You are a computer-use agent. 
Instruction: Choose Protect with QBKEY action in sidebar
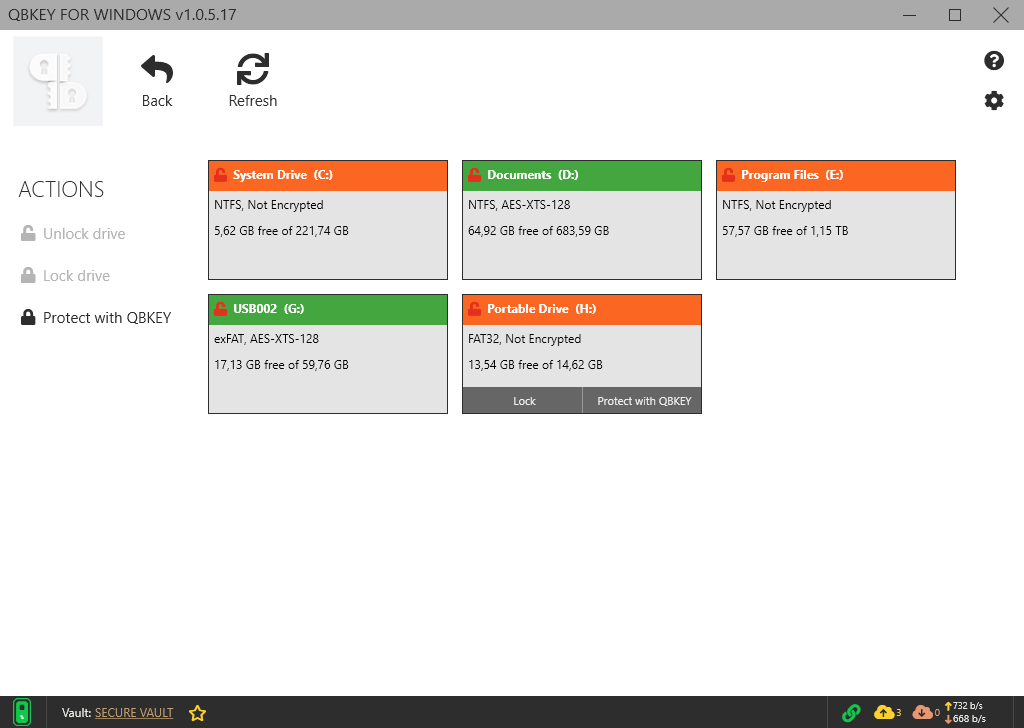95,317
